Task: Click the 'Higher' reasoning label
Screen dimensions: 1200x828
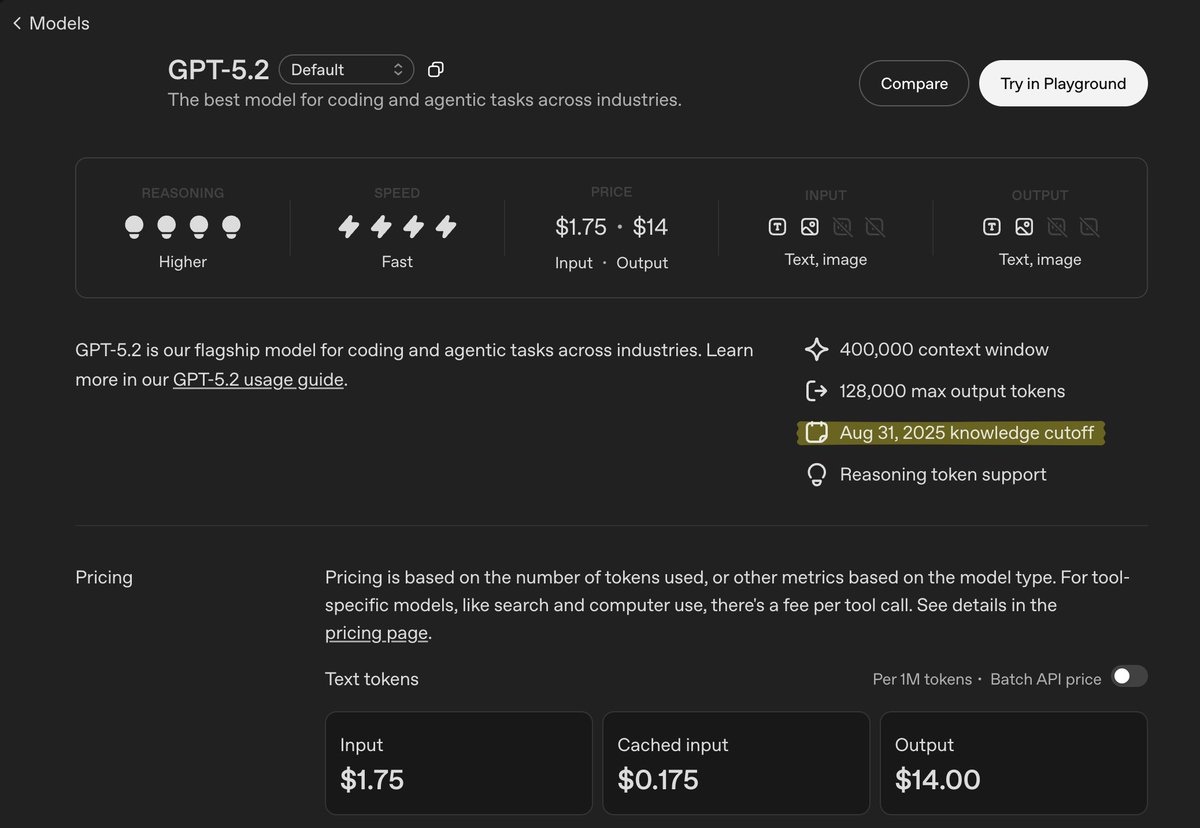Action: [x=183, y=262]
